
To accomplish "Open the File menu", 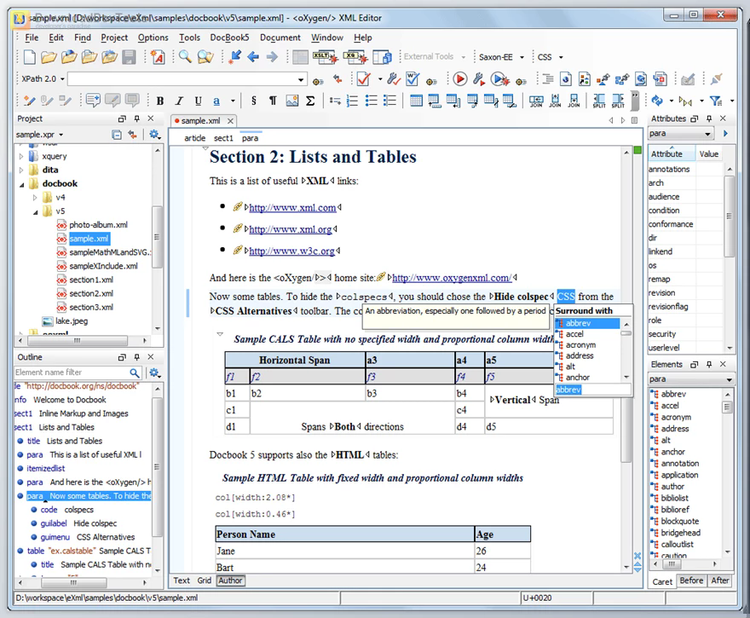I will tap(32, 37).
